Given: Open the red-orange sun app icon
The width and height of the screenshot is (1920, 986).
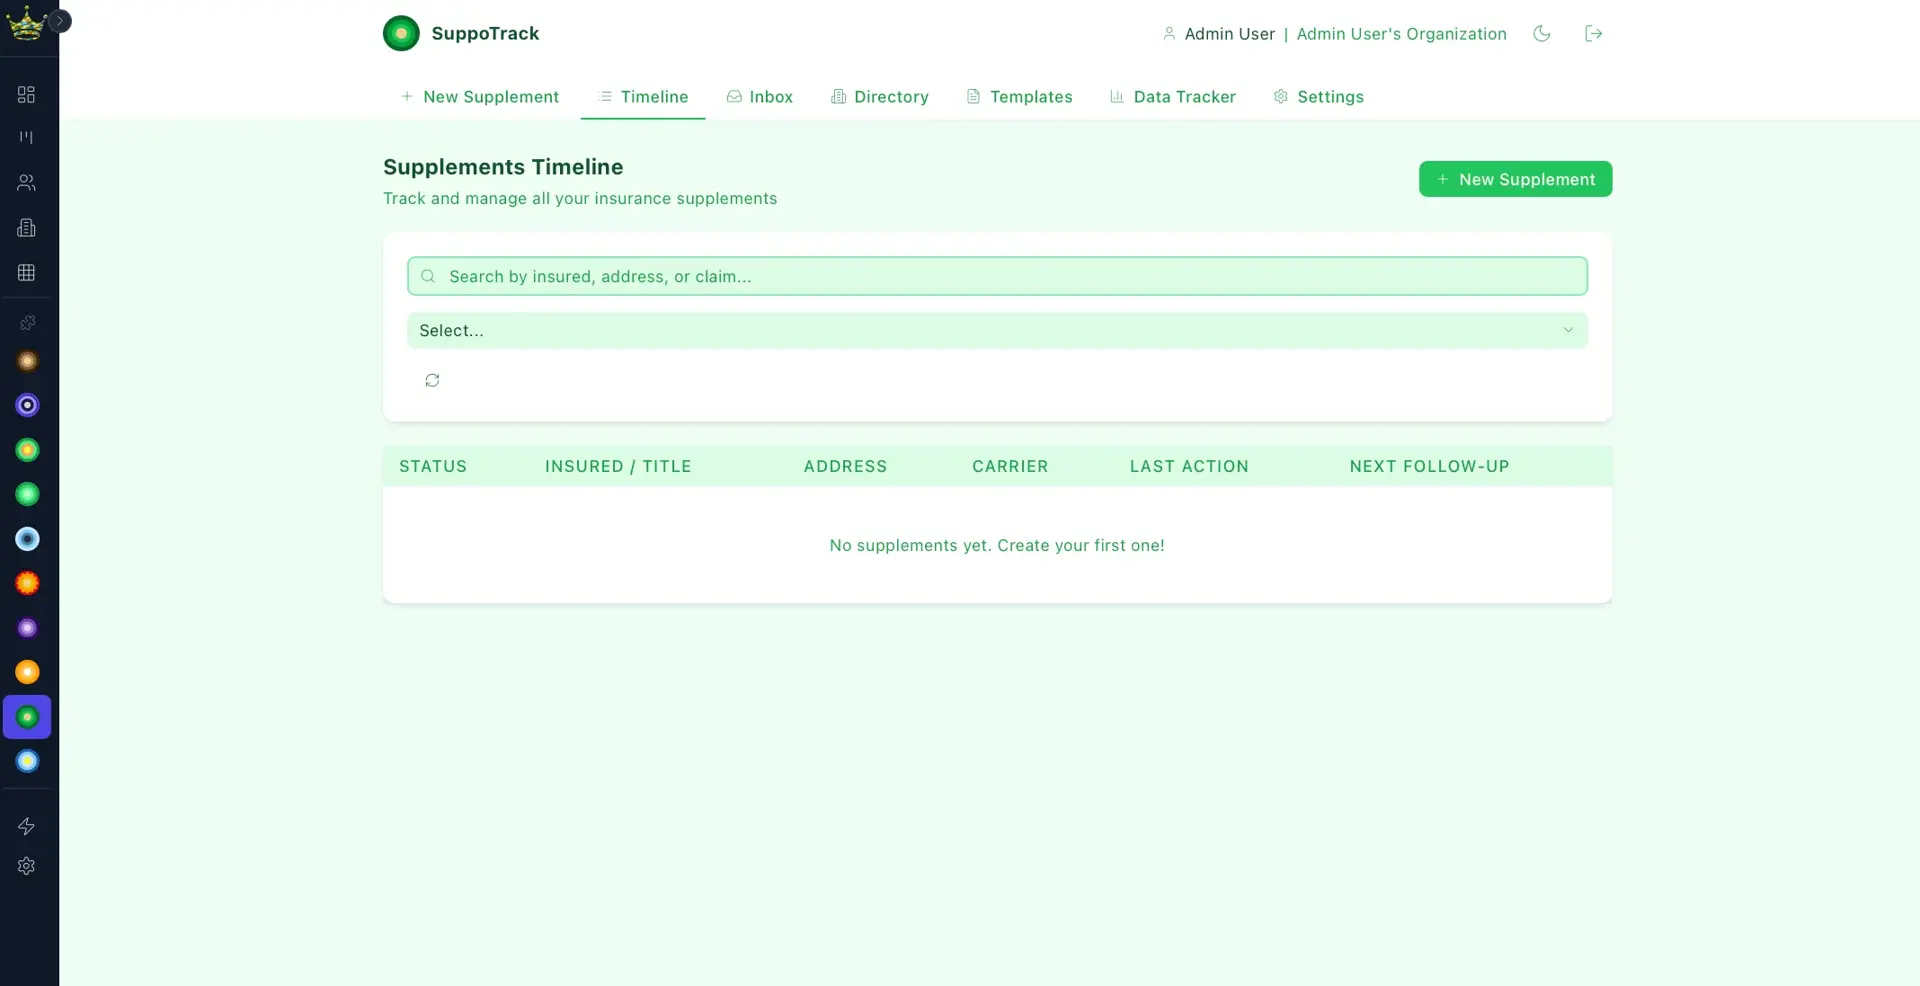Looking at the screenshot, I should pyautogui.click(x=27, y=583).
